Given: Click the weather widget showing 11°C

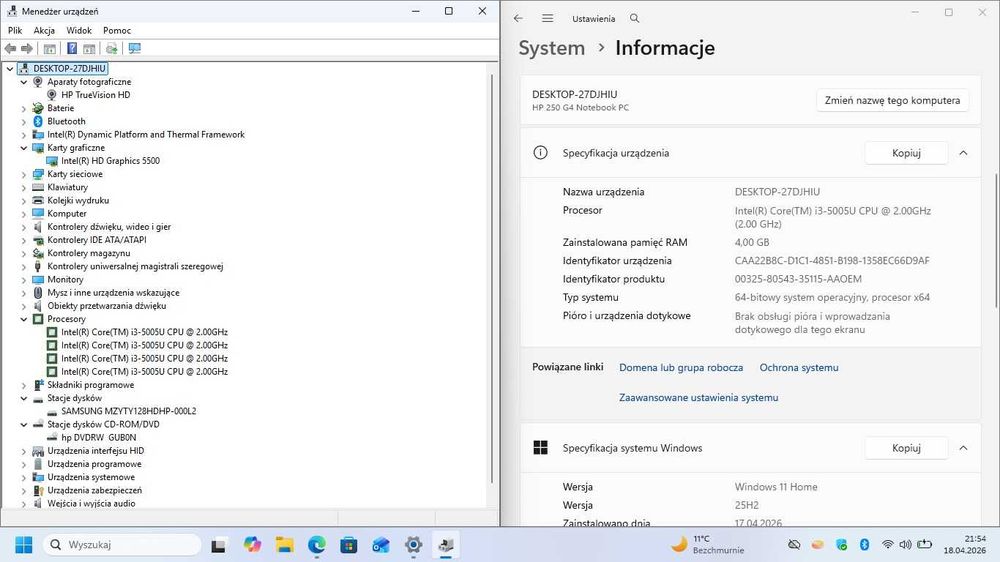Looking at the screenshot, I should pos(707,544).
